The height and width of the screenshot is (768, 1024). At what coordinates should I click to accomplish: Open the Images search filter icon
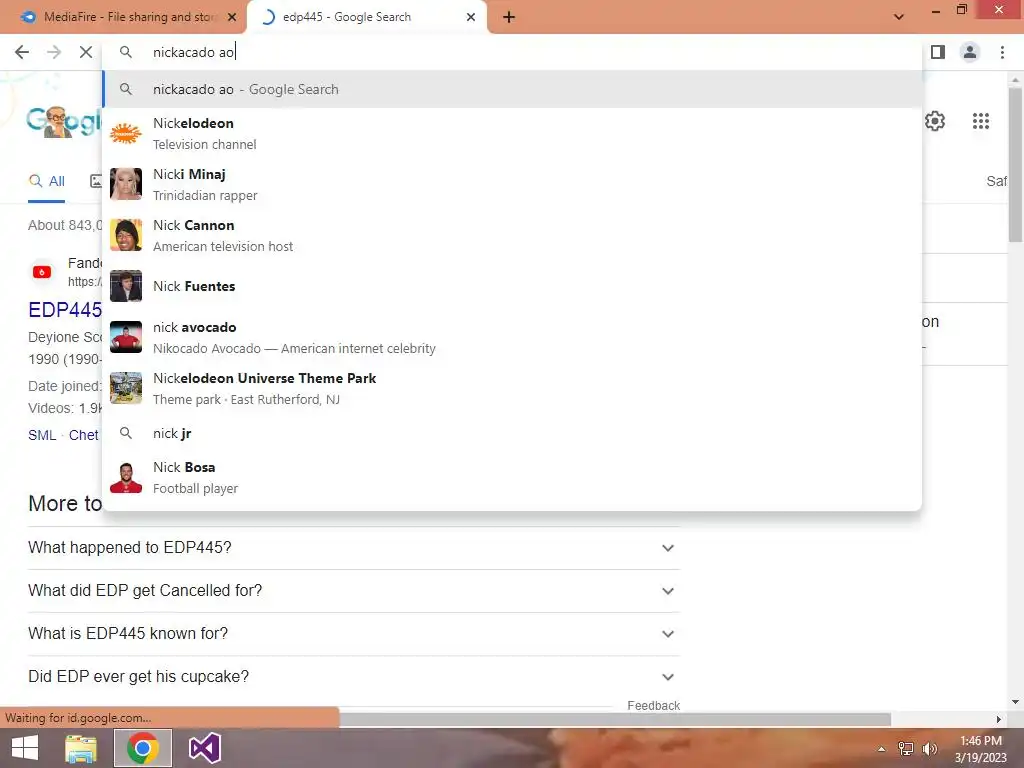(96, 181)
